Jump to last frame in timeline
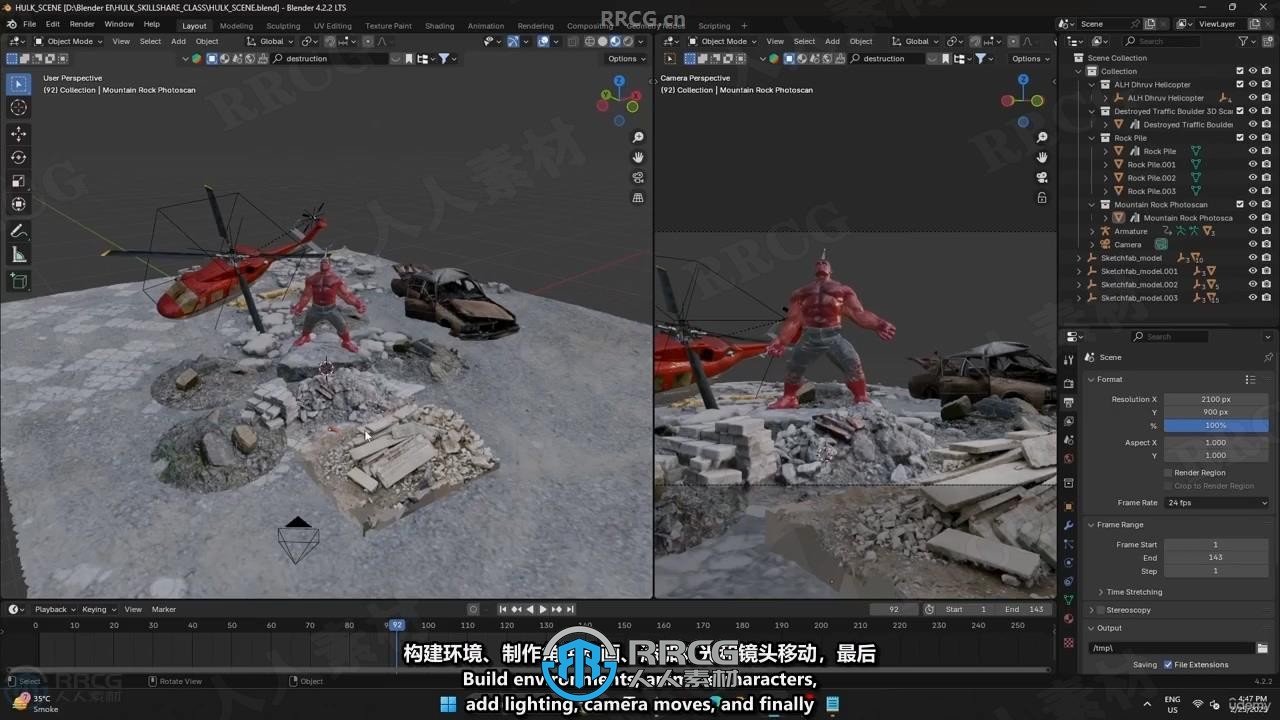 (x=570, y=609)
